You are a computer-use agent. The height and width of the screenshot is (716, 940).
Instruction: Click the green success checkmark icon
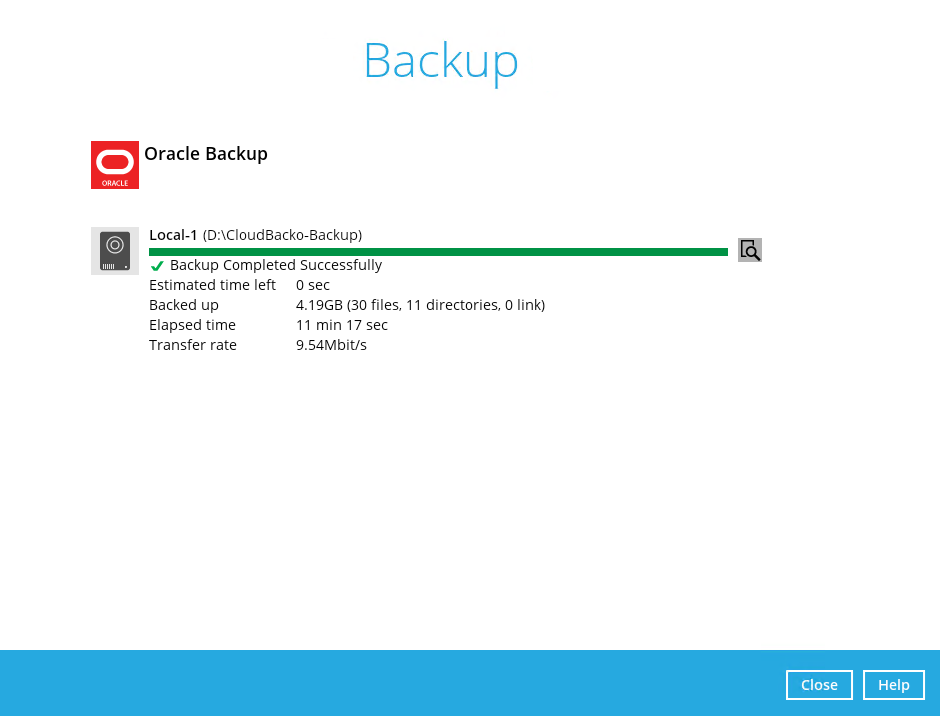tap(157, 266)
